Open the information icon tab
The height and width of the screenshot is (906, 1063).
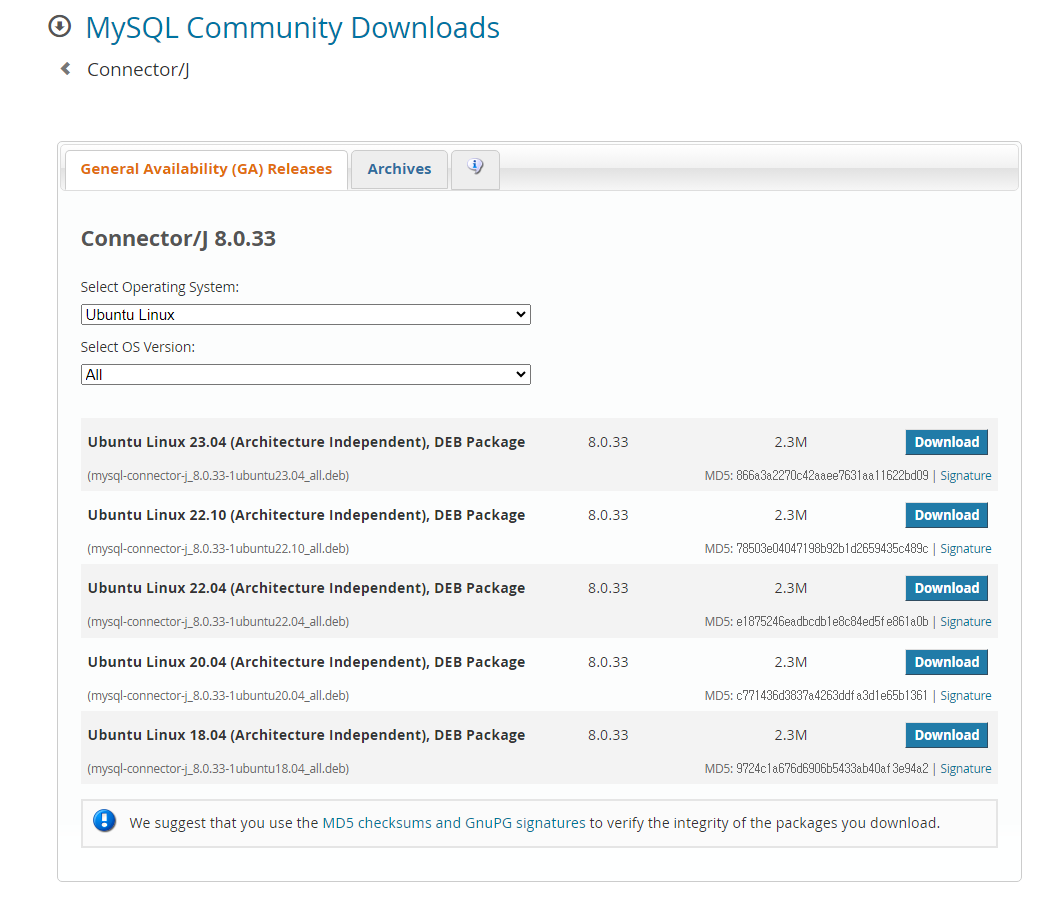[x=475, y=169]
